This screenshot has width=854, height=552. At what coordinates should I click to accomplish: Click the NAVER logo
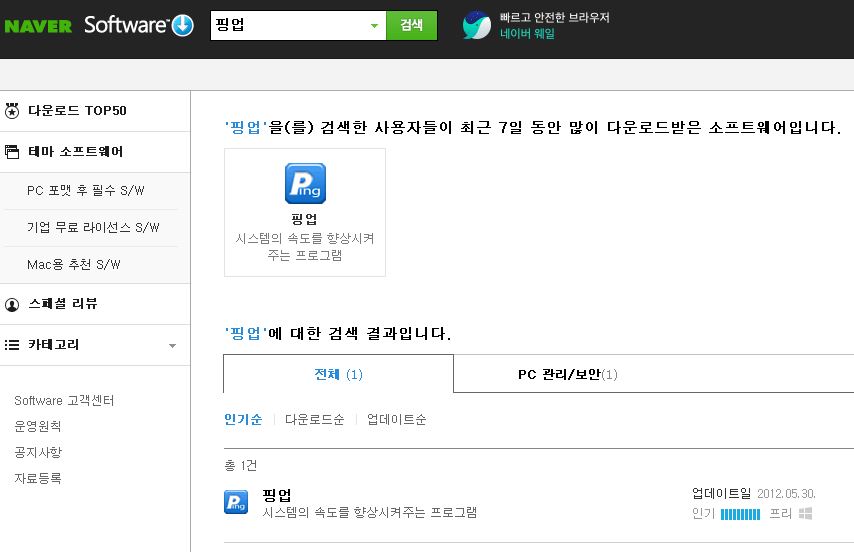coord(38,26)
